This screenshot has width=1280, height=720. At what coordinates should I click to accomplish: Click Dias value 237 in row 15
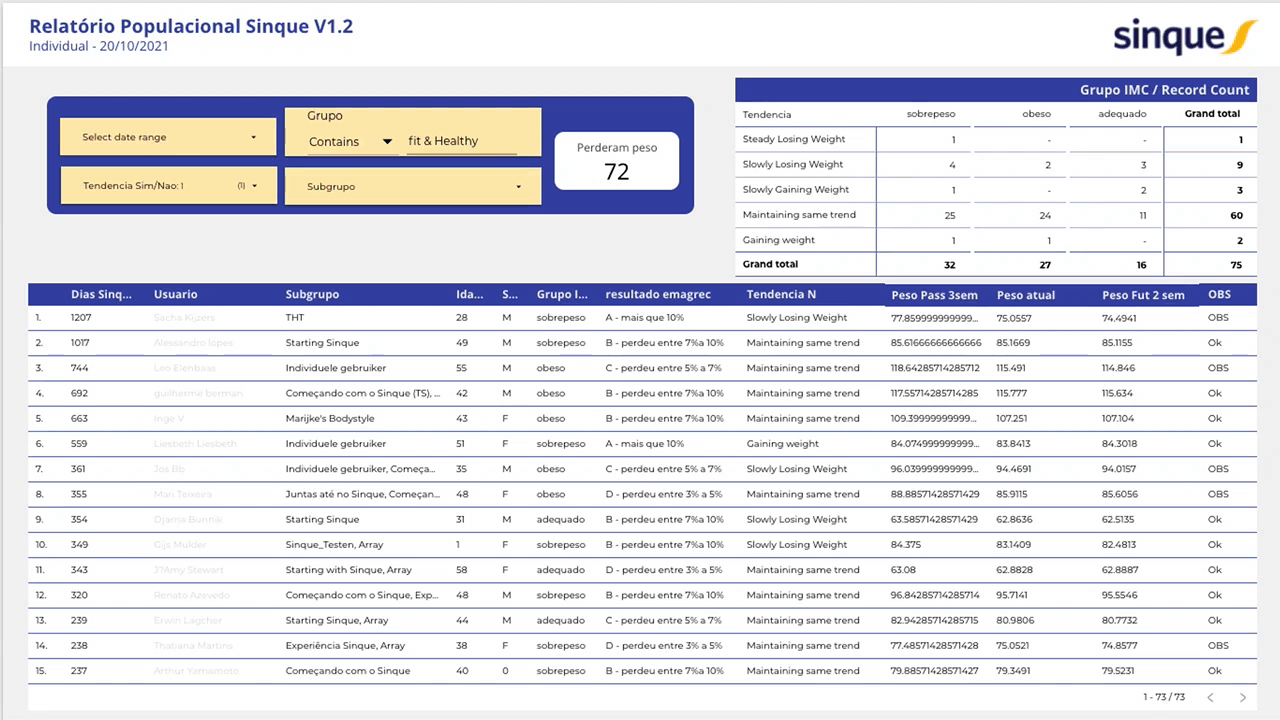click(79, 670)
